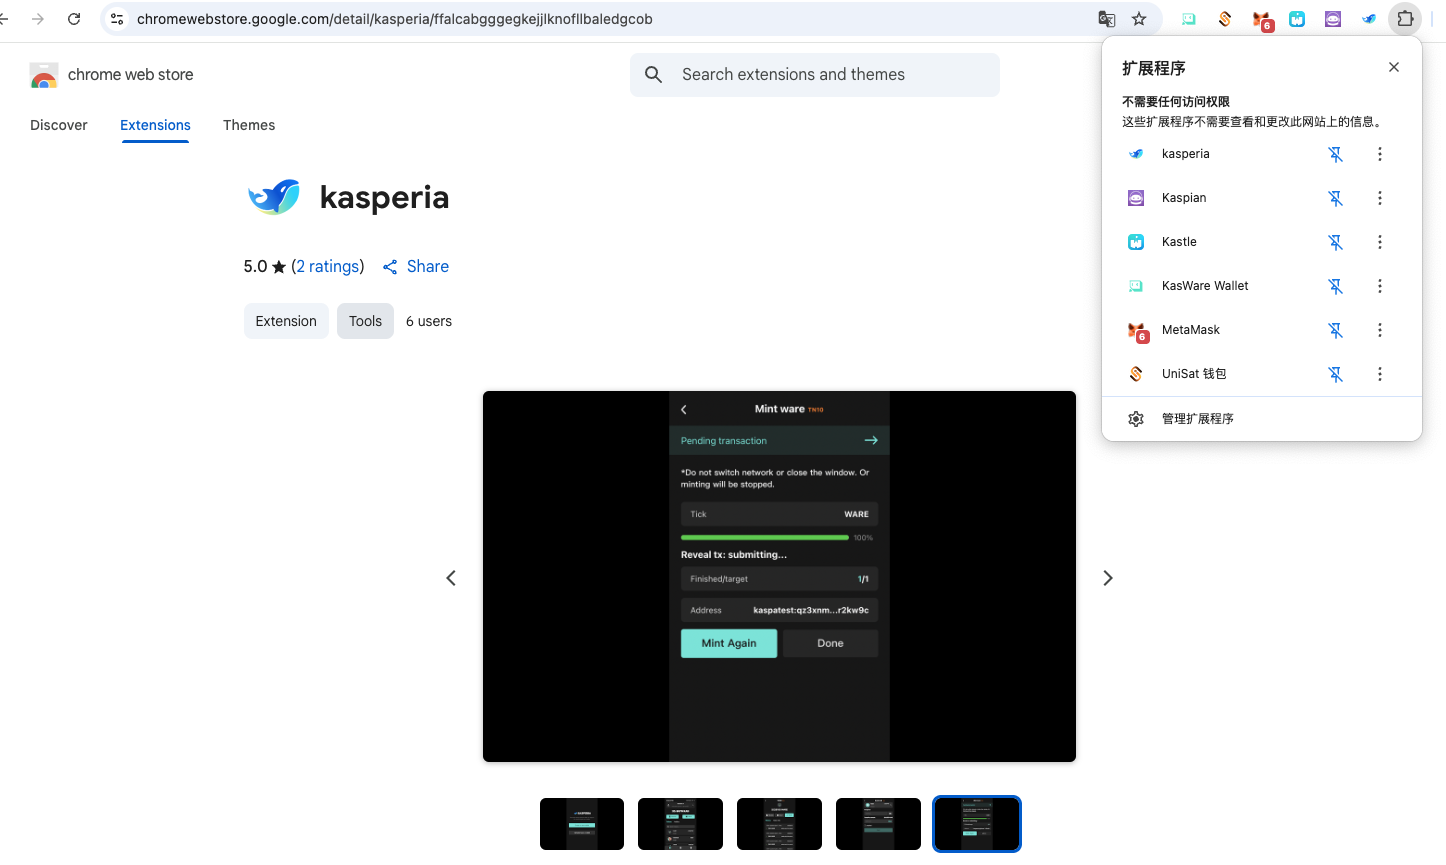Share the kasperia extension
The height and width of the screenshot is (865, 1446).
[x=416, y=266]
